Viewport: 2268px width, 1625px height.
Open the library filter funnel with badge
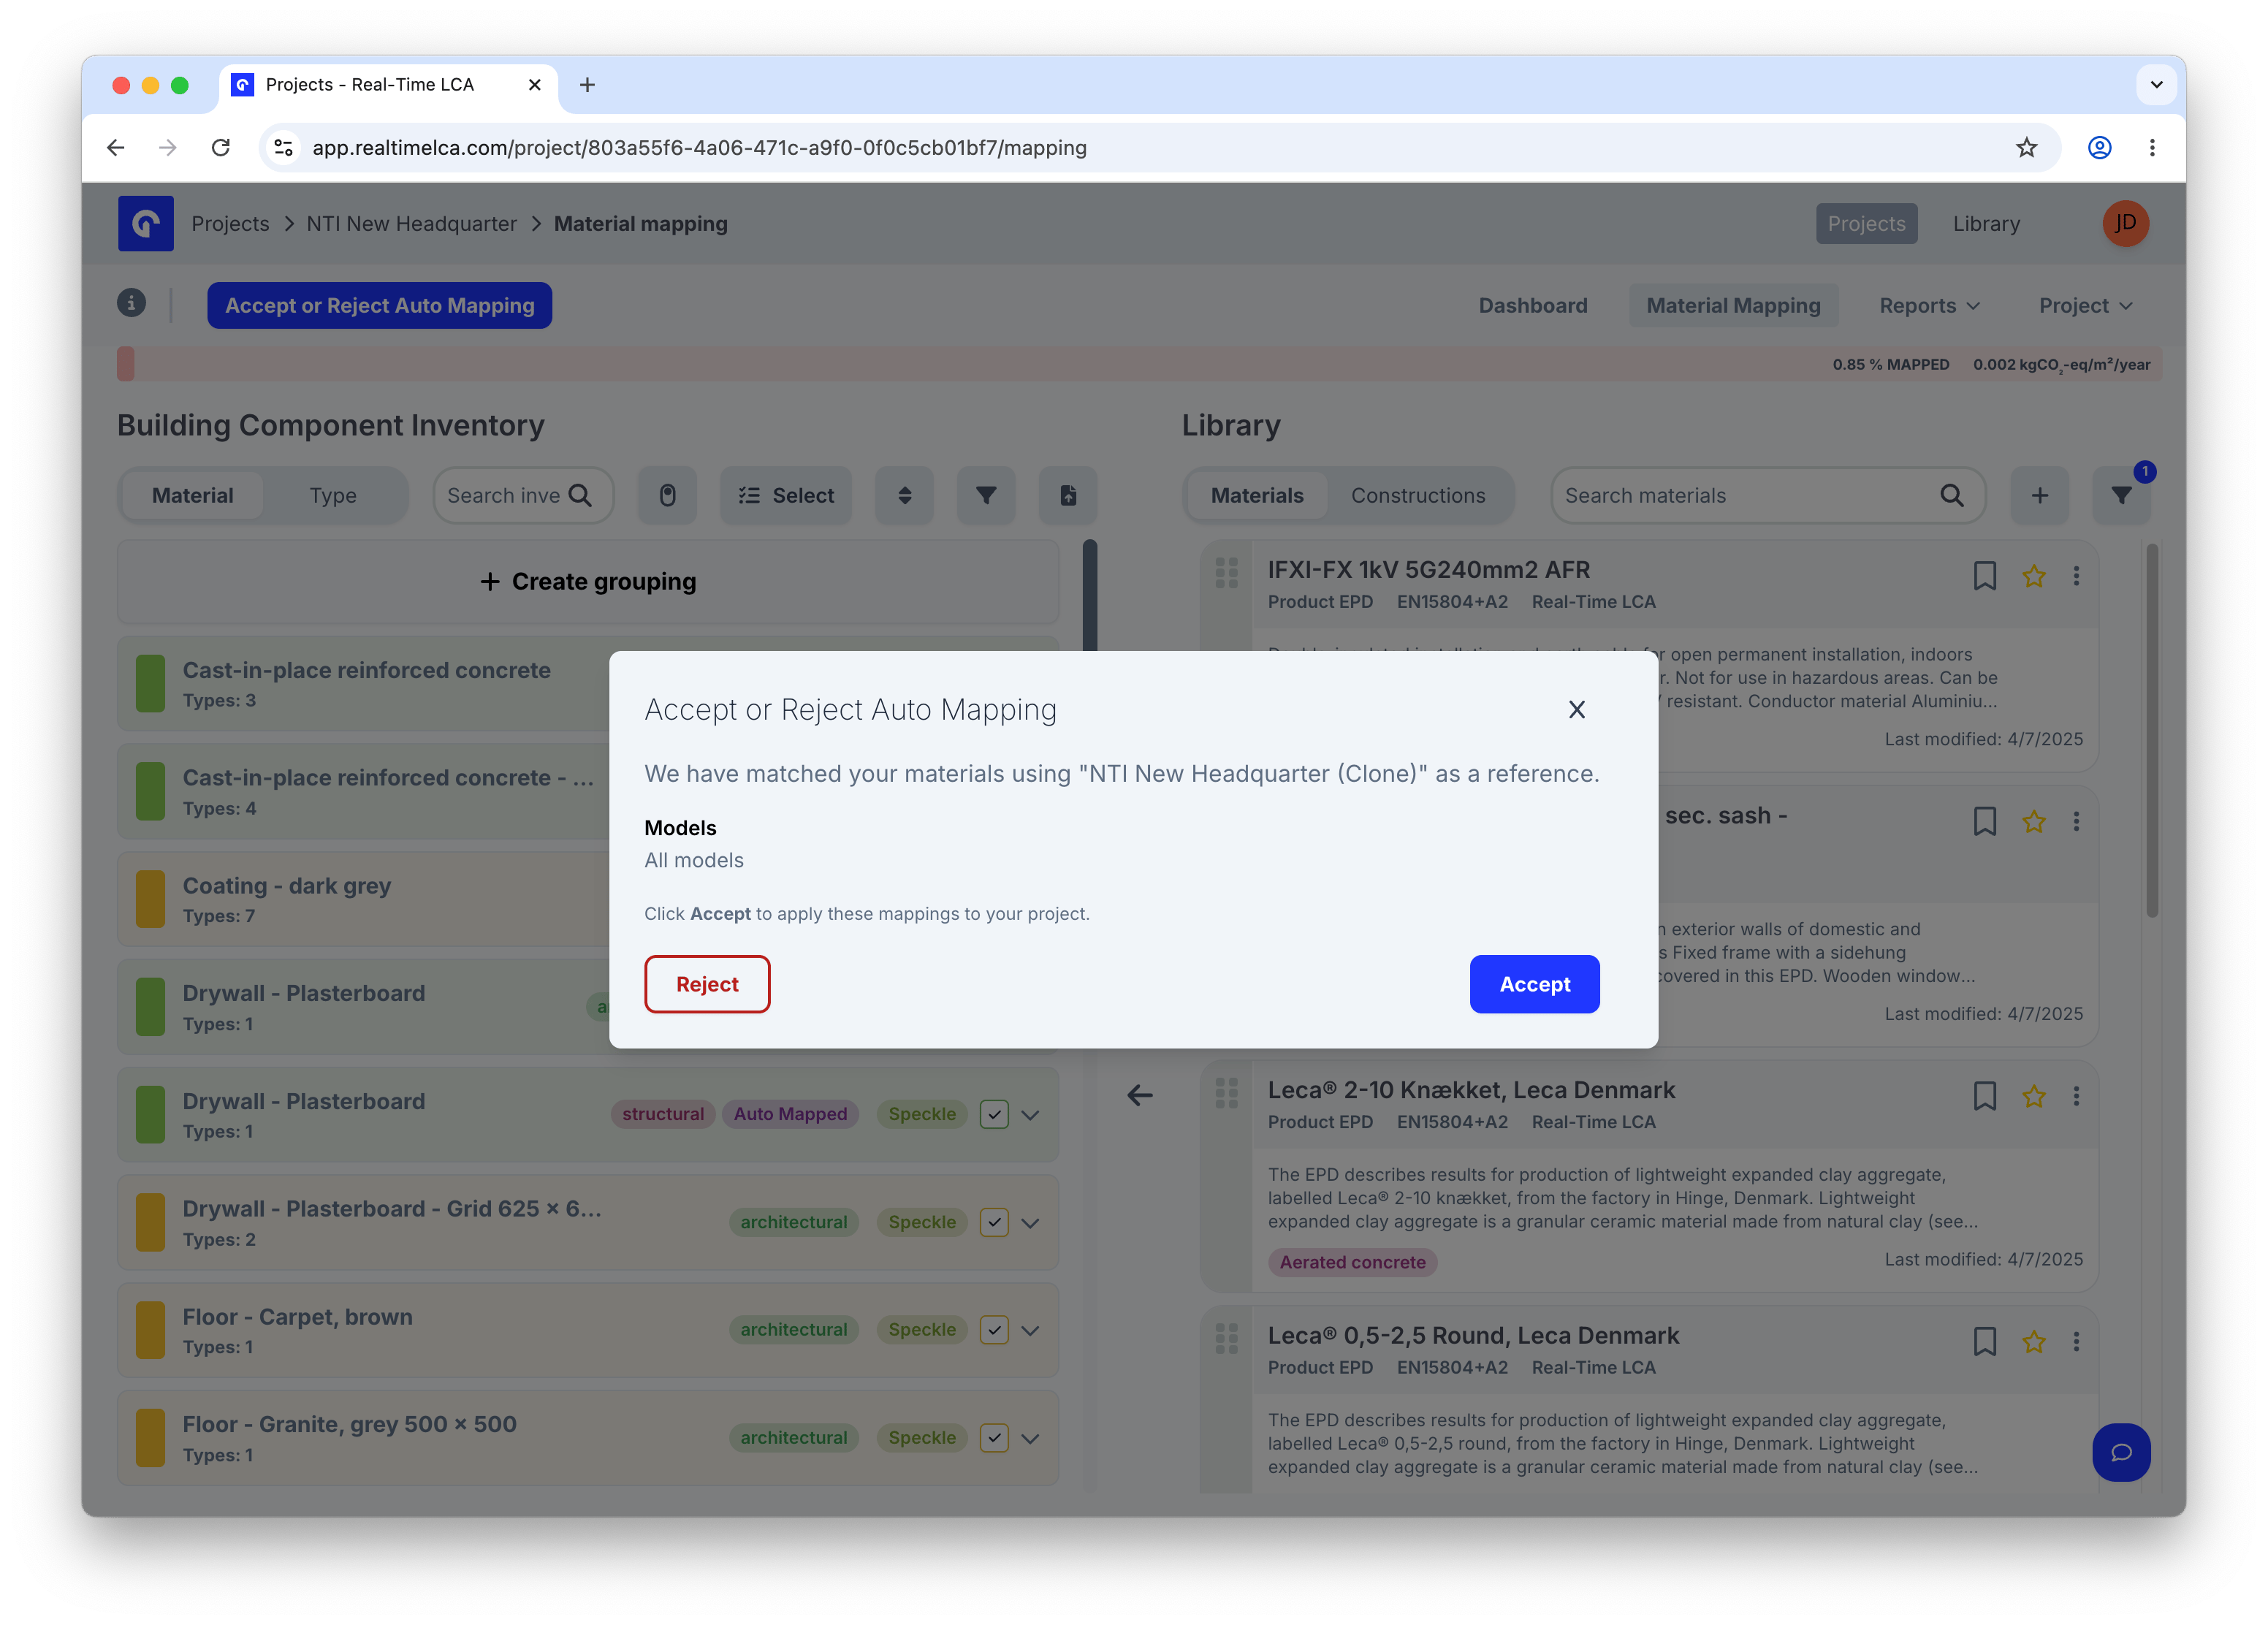click(2121, 495)
